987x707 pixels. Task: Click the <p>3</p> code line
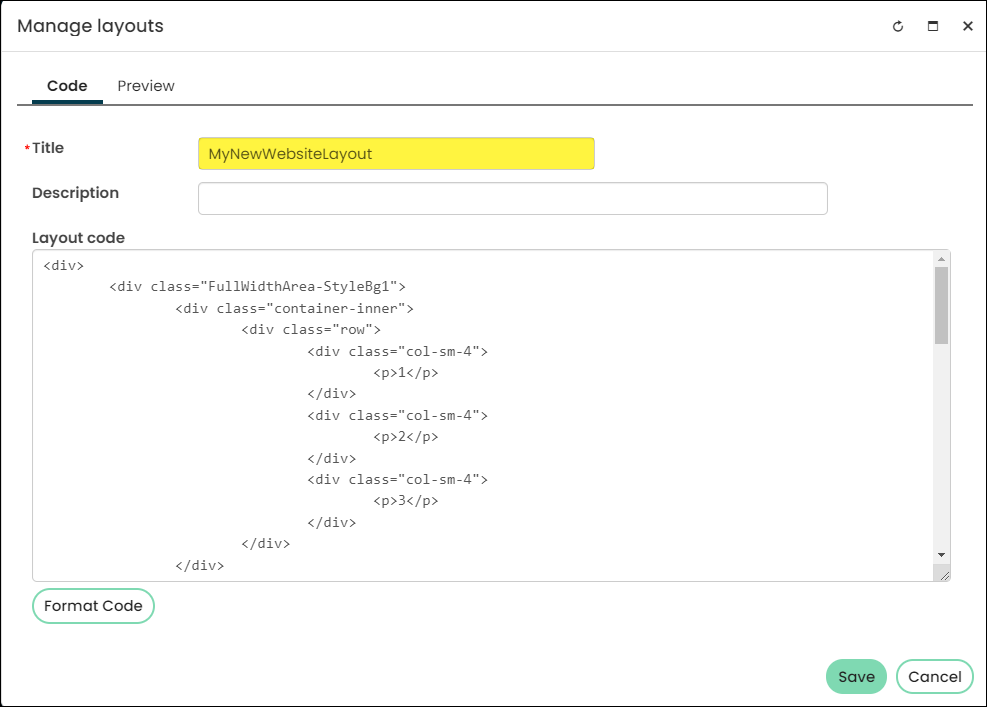(405, 501)
